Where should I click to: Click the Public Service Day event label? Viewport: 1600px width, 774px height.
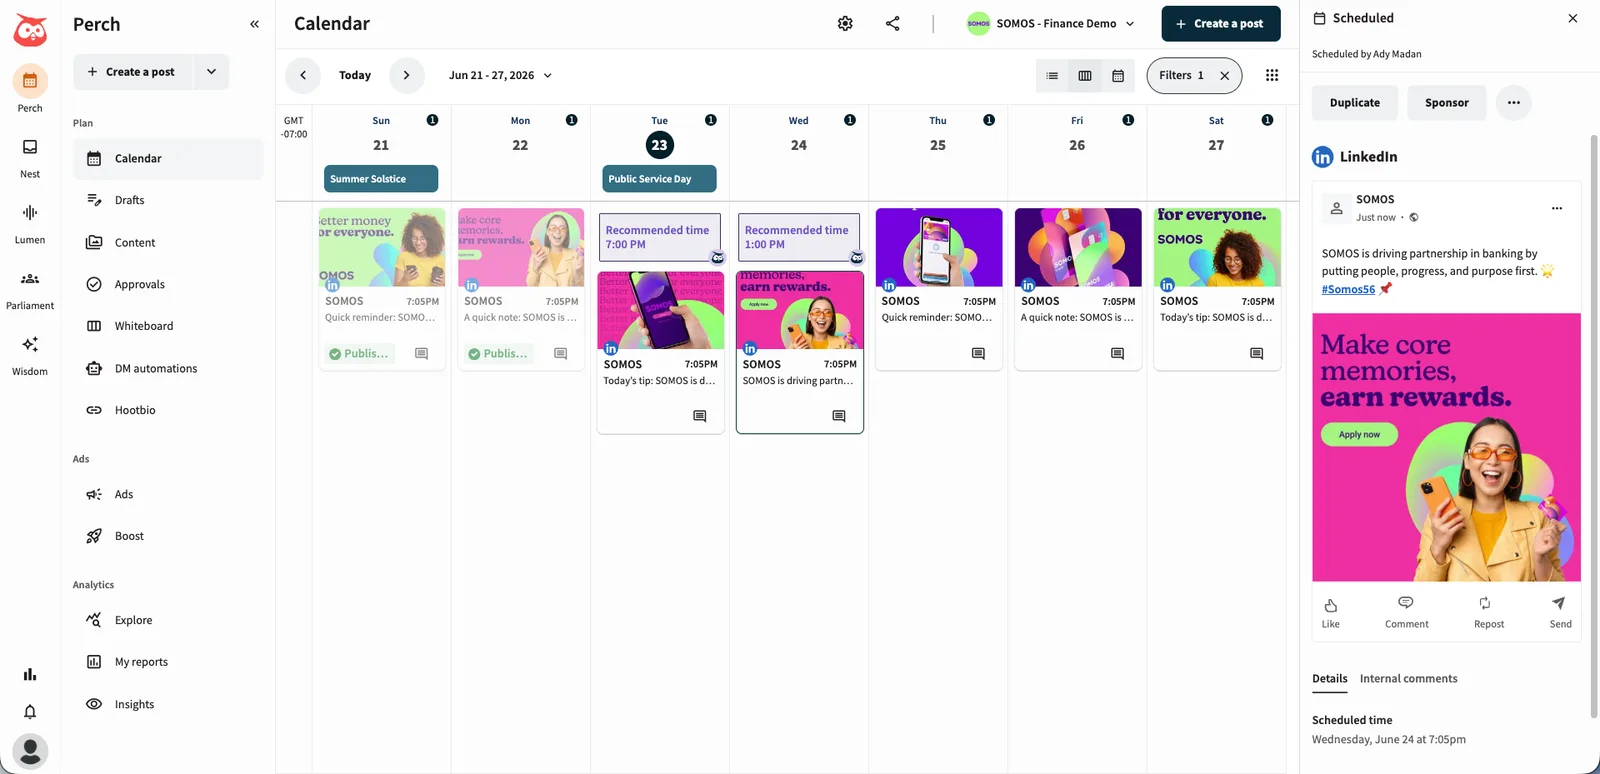point(659,179)
